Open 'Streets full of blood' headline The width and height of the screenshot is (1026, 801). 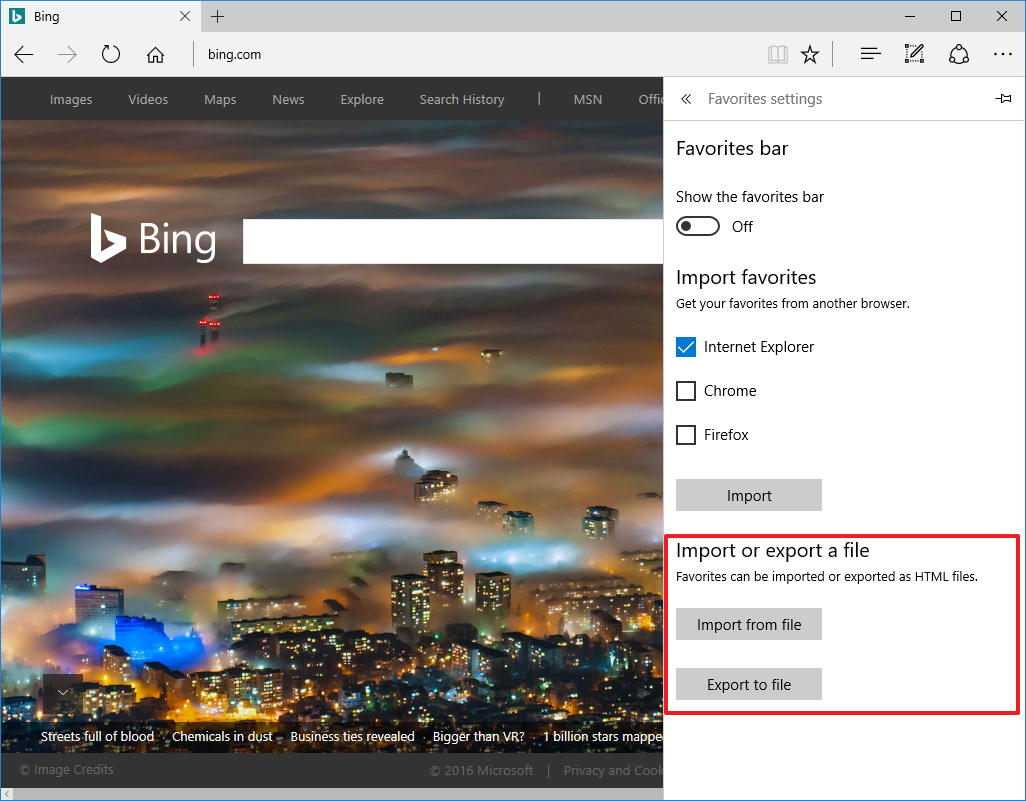tap(97, 737)
